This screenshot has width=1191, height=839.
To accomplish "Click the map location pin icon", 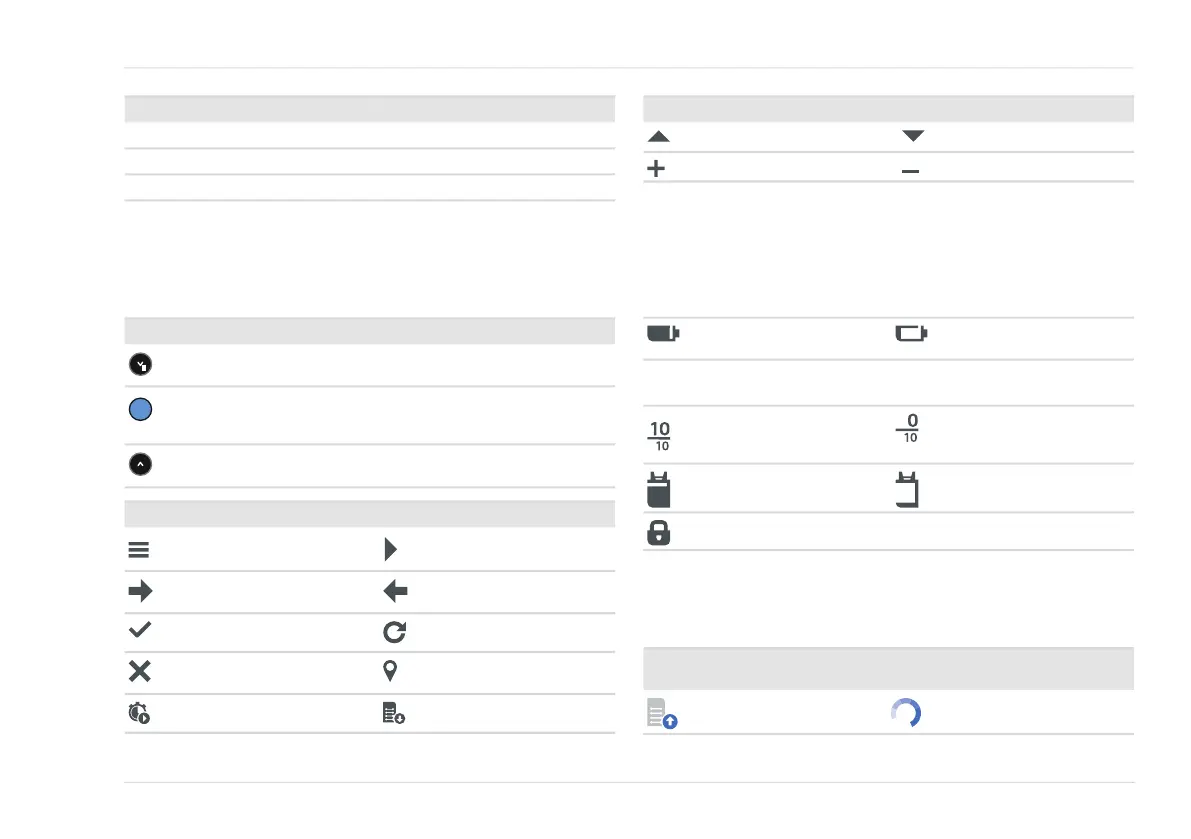I will pyautogui.click(x=390, y=670).
